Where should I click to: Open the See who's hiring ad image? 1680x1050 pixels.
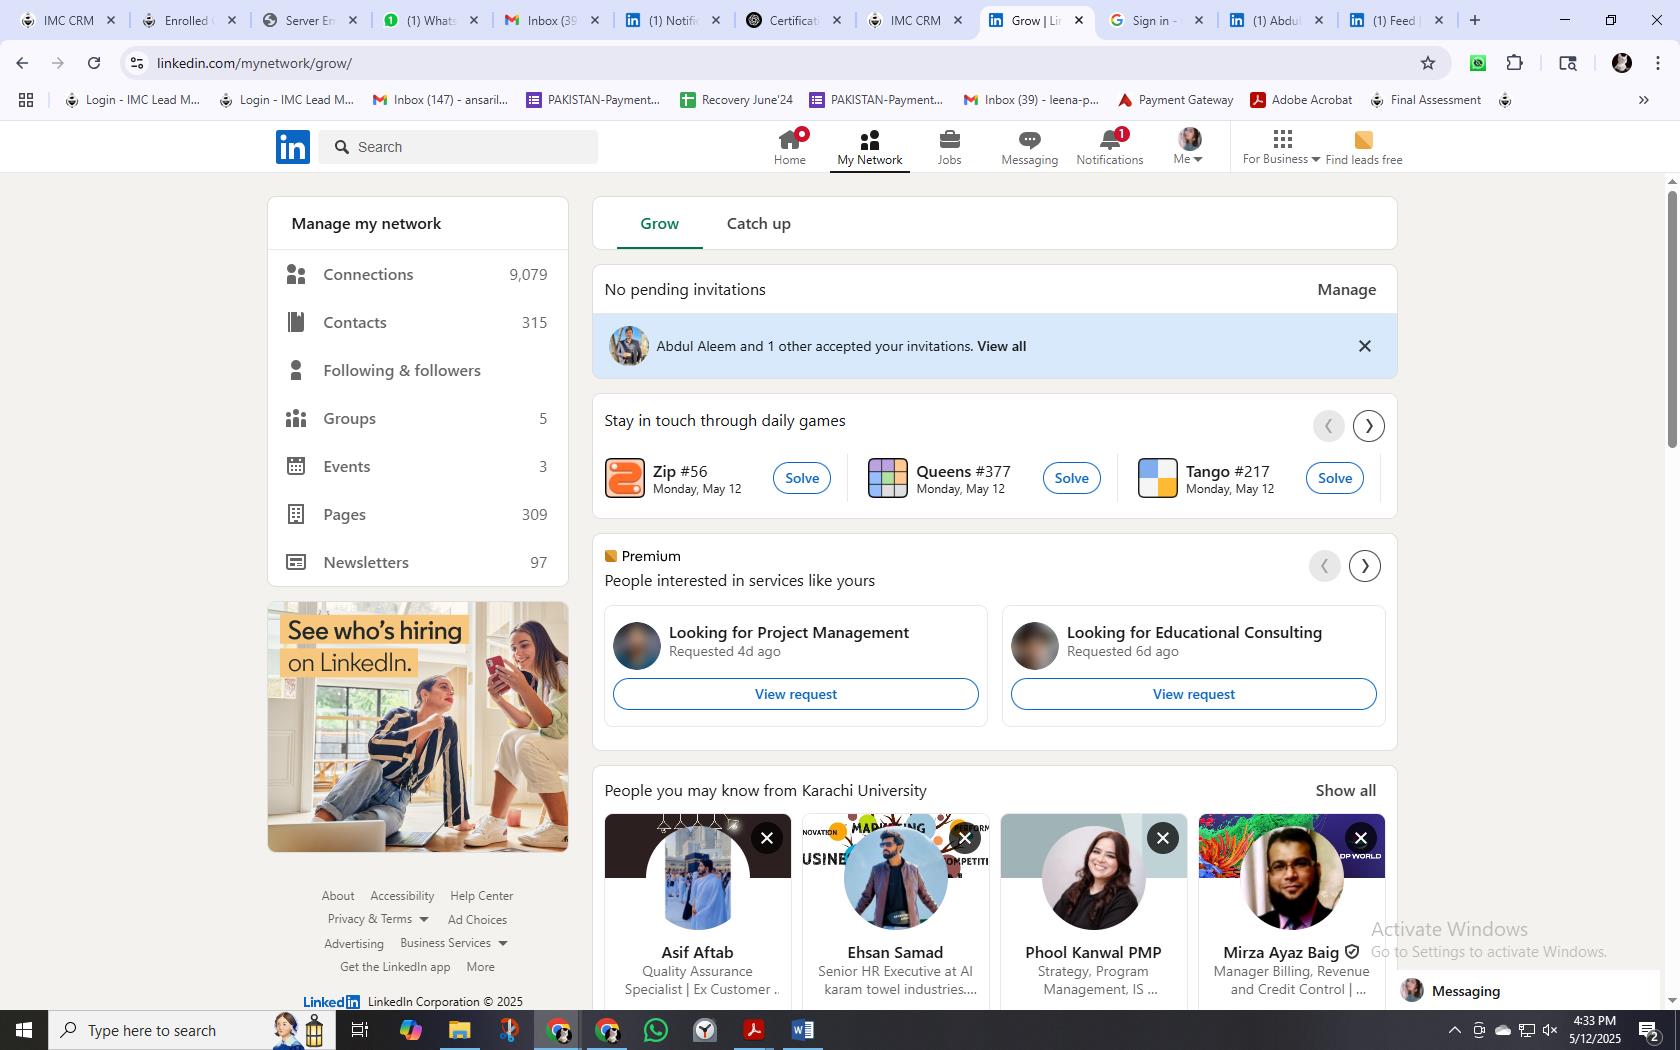418,727
